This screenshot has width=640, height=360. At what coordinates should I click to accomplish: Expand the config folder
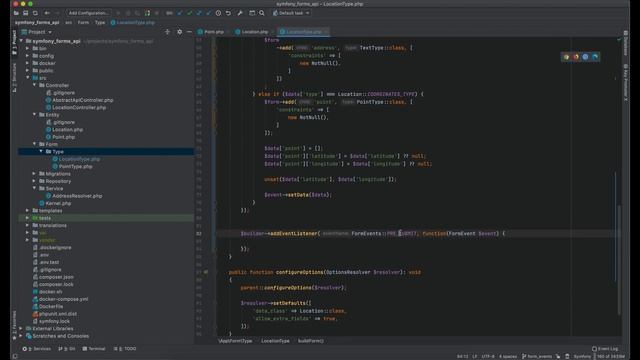click(28, 56)
